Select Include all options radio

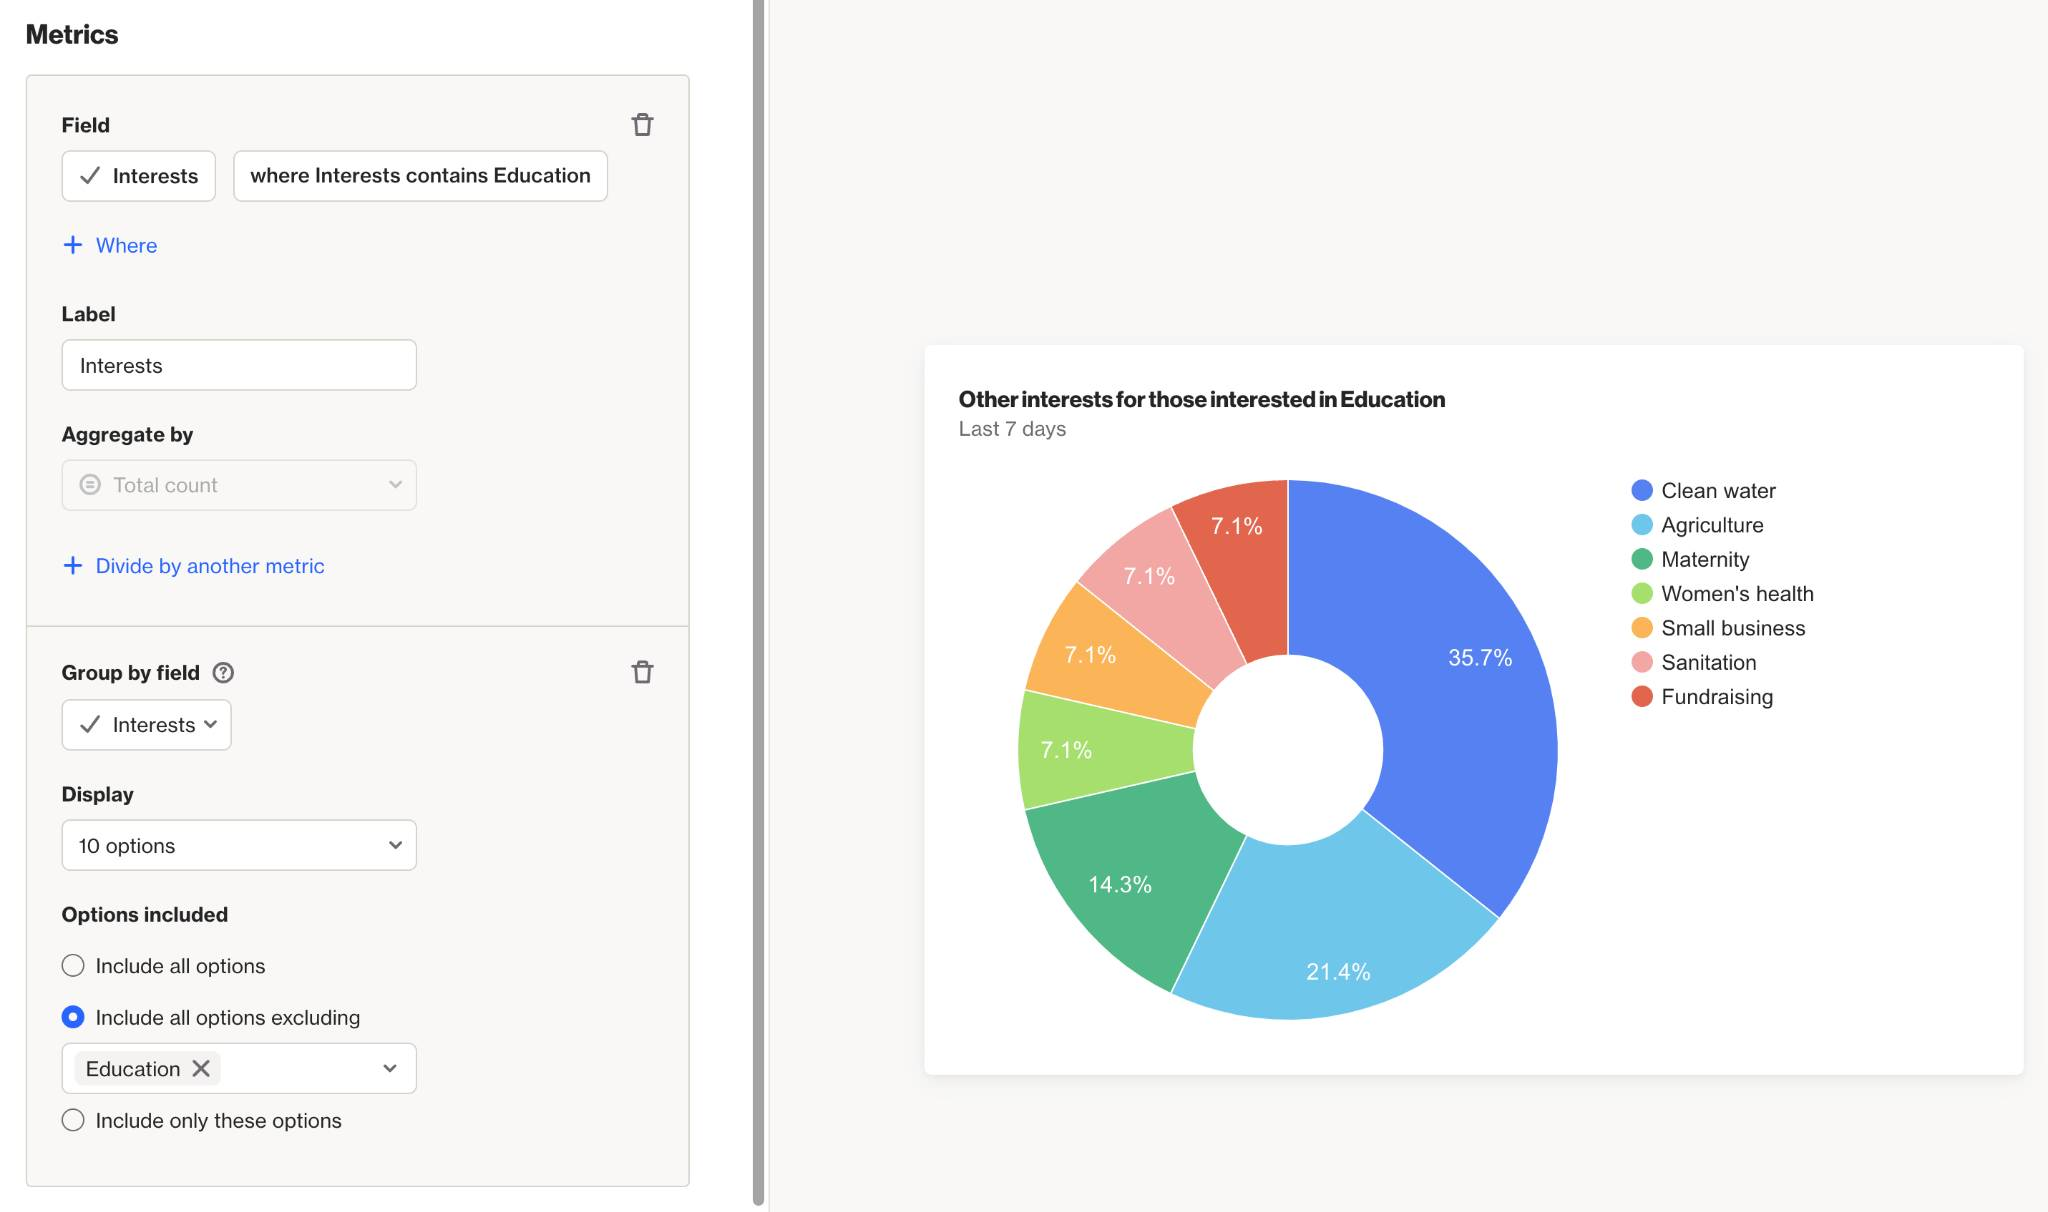pyautogui.click(x=73, y=966)
